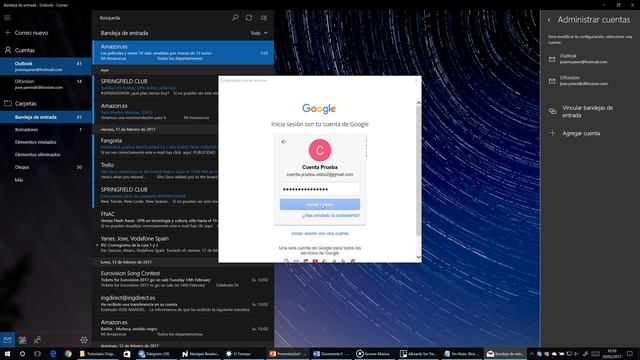Click the Google dialog scrollbar thumb

click(x=418, y=171)
